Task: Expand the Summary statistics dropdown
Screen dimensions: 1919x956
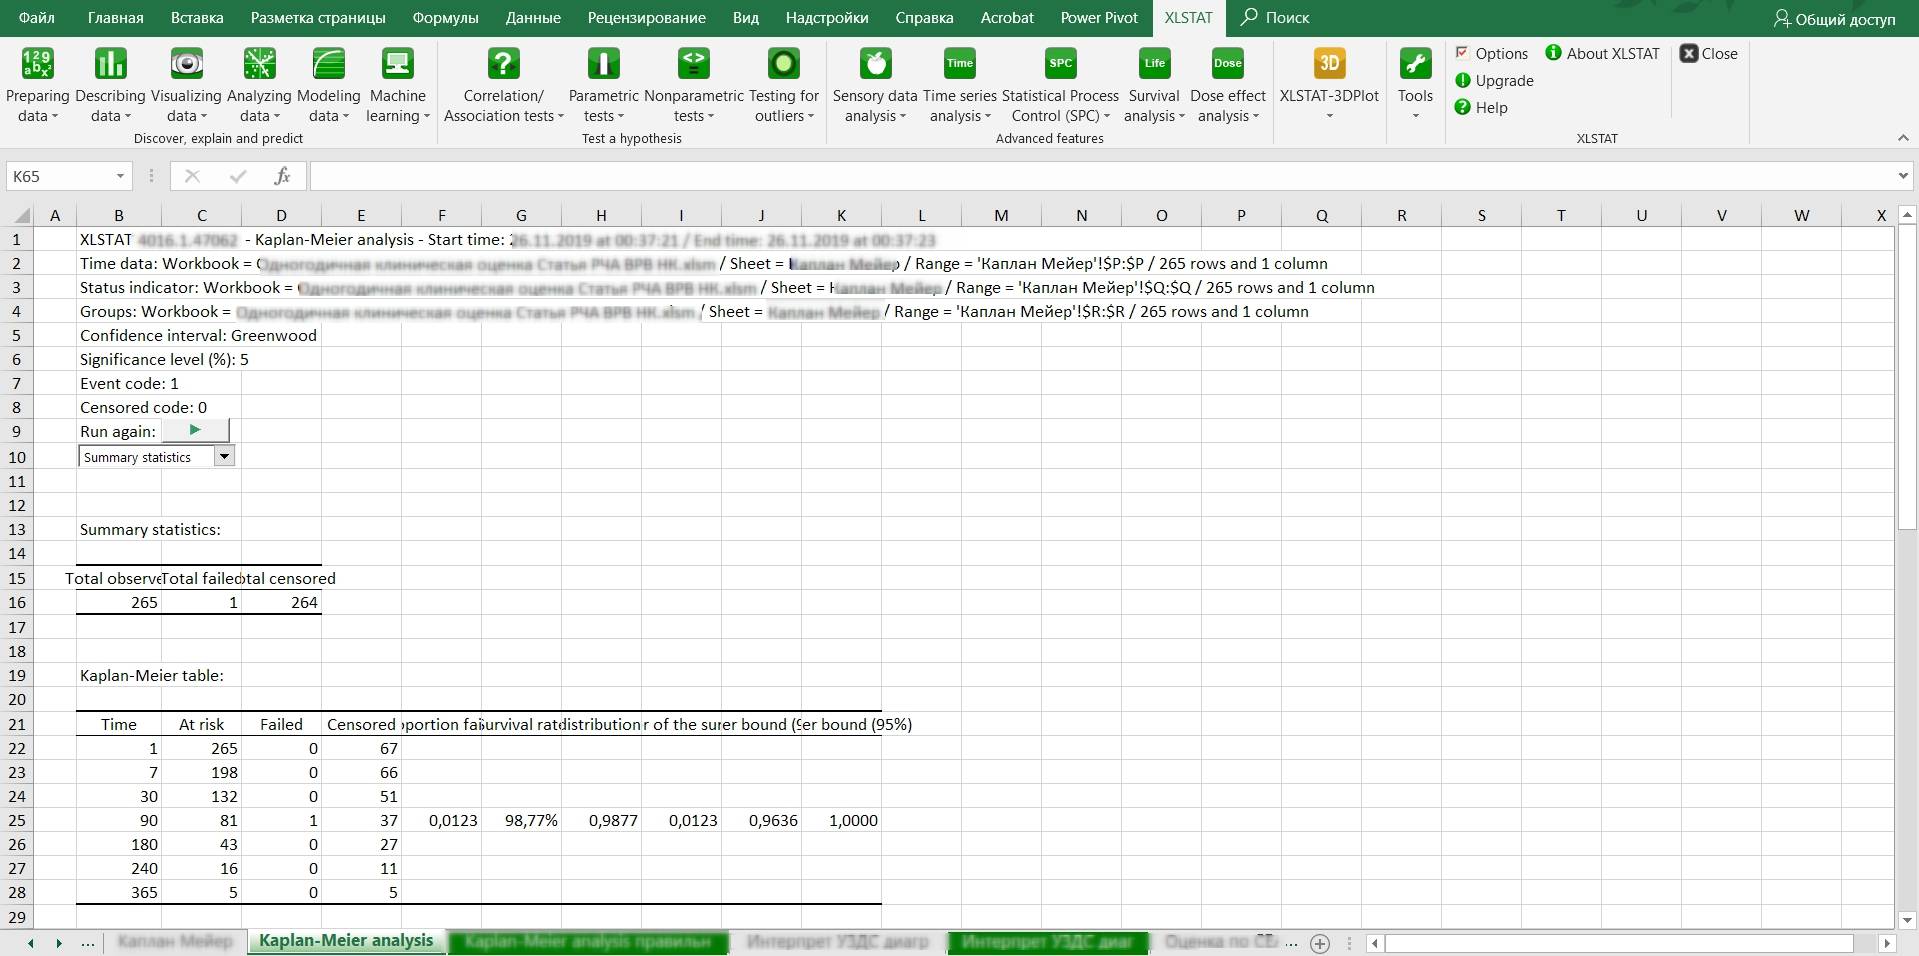Action: [x=225, y=456]
